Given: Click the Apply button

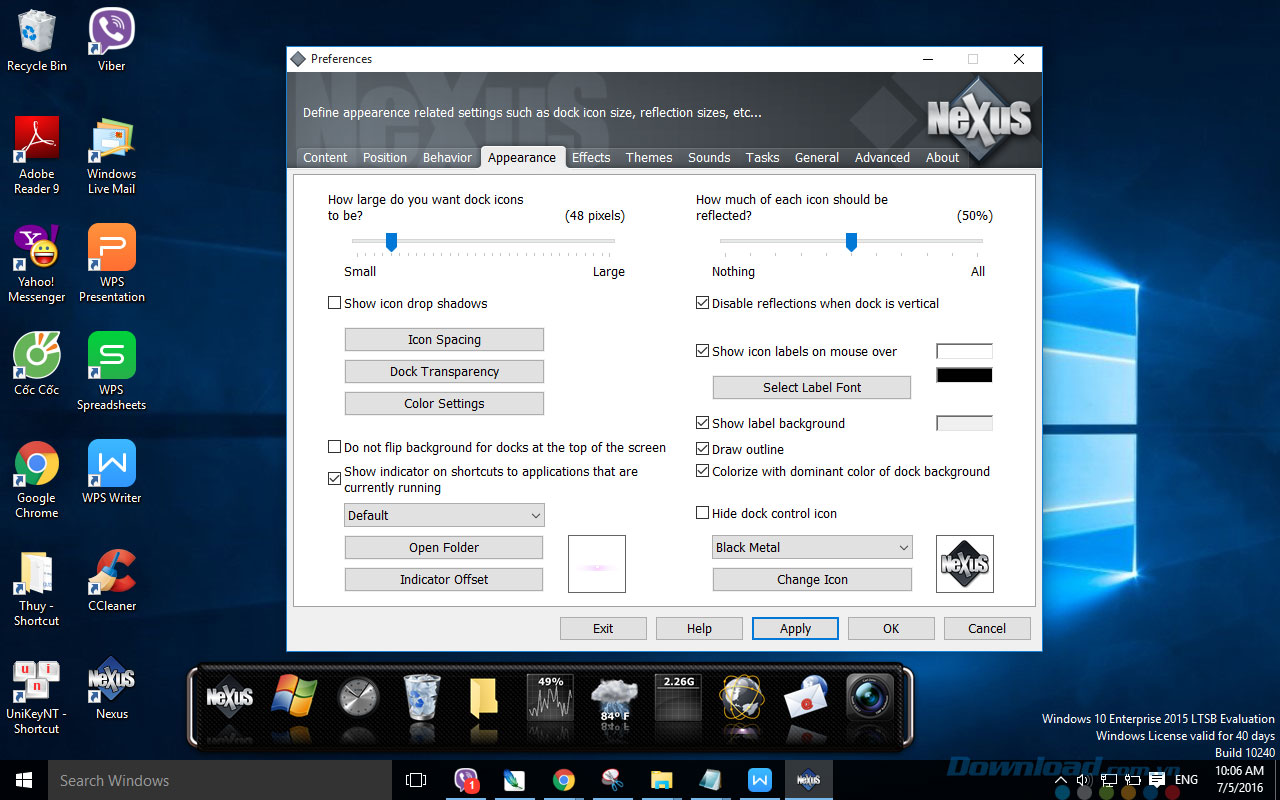Looking at the screenshot, I should (x=795, y=628).
